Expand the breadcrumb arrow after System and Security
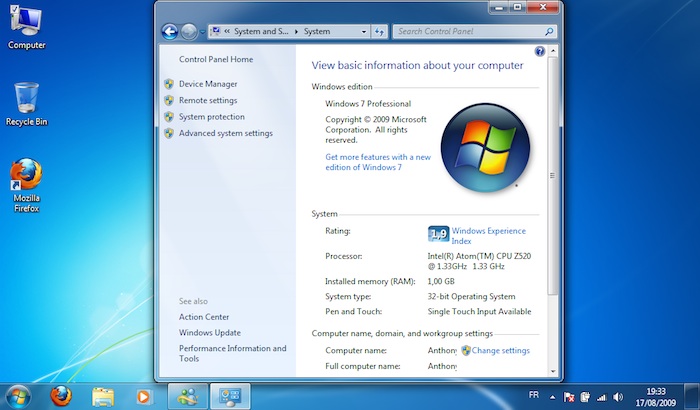The height and width of the screenshot is (410, 700). coord(295,32)
